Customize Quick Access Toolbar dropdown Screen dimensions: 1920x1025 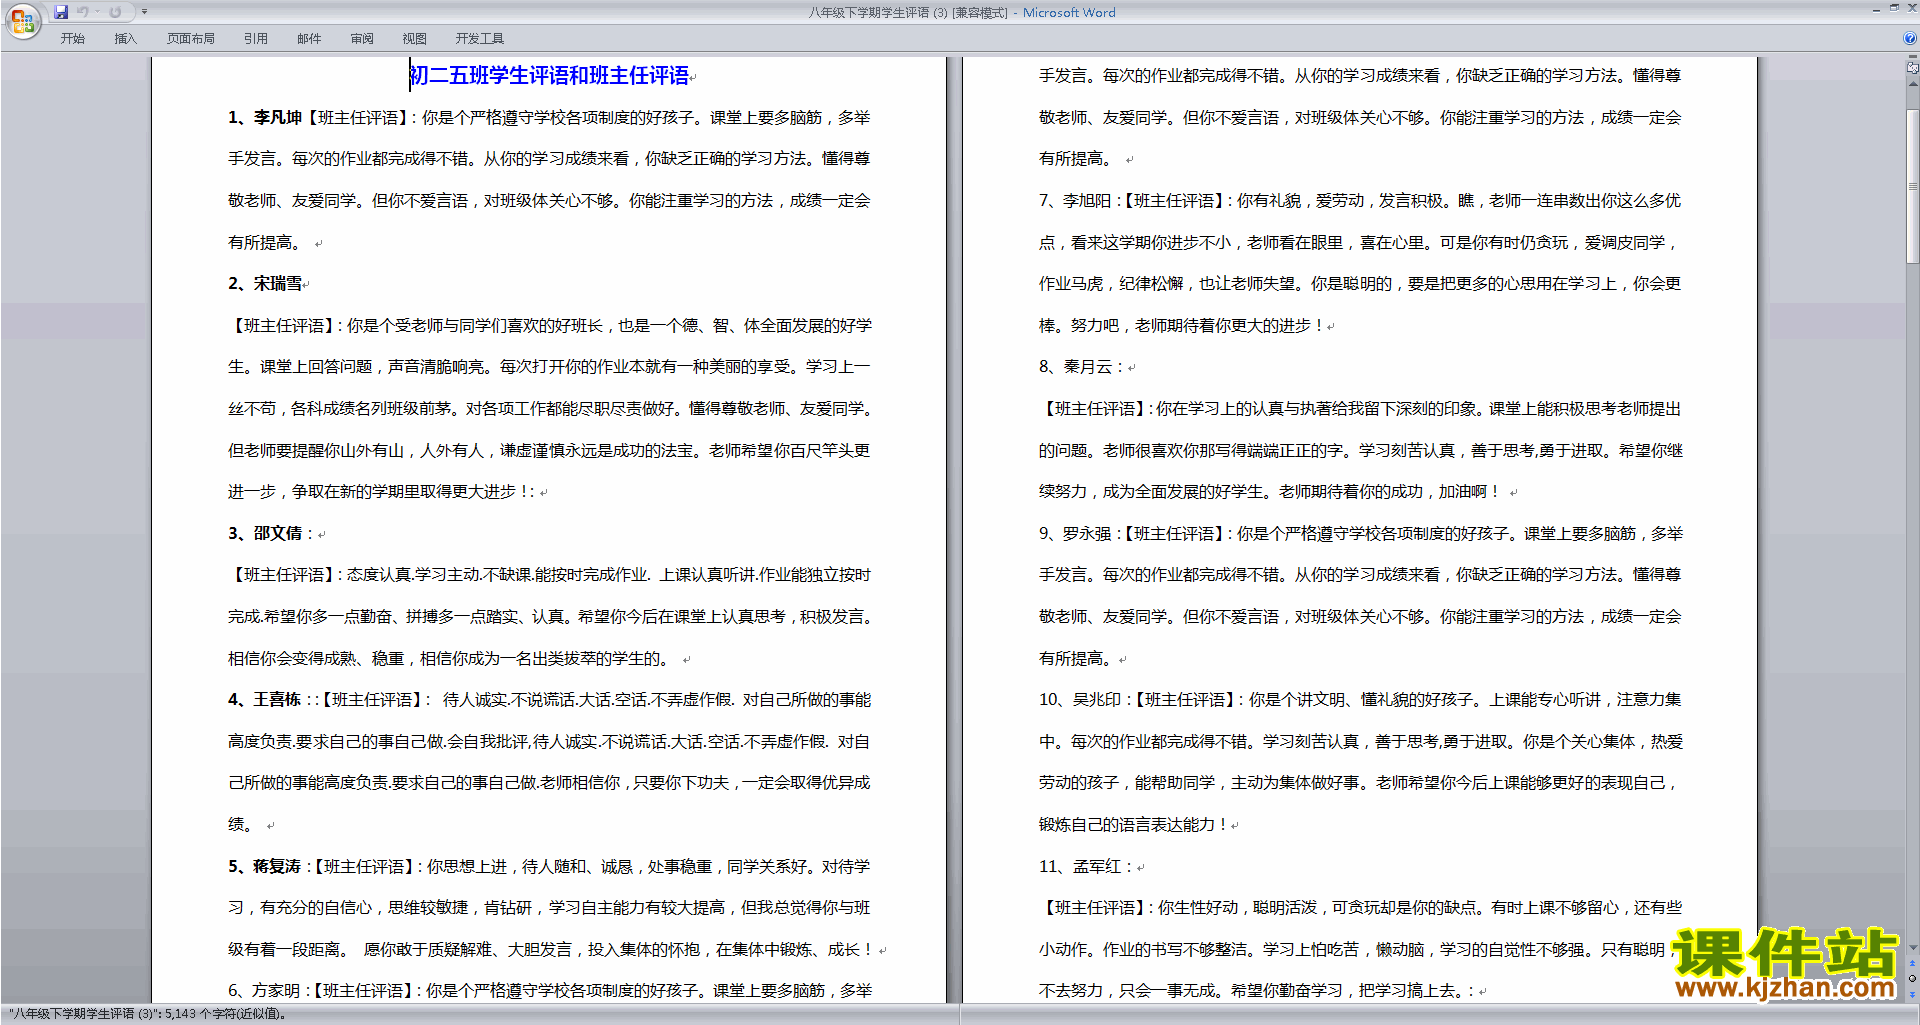coord(144,12)
